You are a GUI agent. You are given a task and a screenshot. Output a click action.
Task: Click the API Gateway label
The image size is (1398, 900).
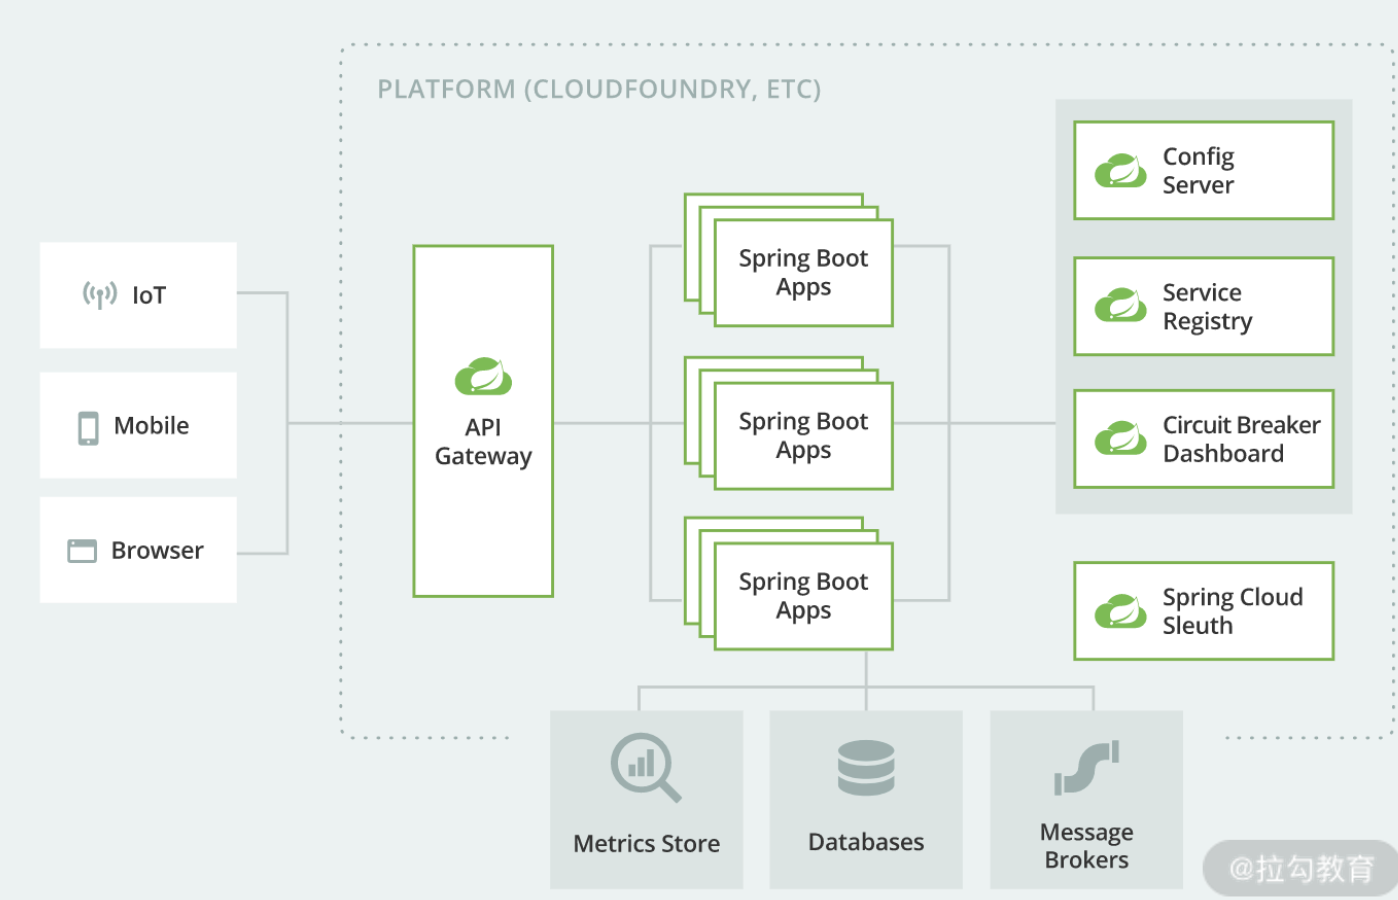483,442
